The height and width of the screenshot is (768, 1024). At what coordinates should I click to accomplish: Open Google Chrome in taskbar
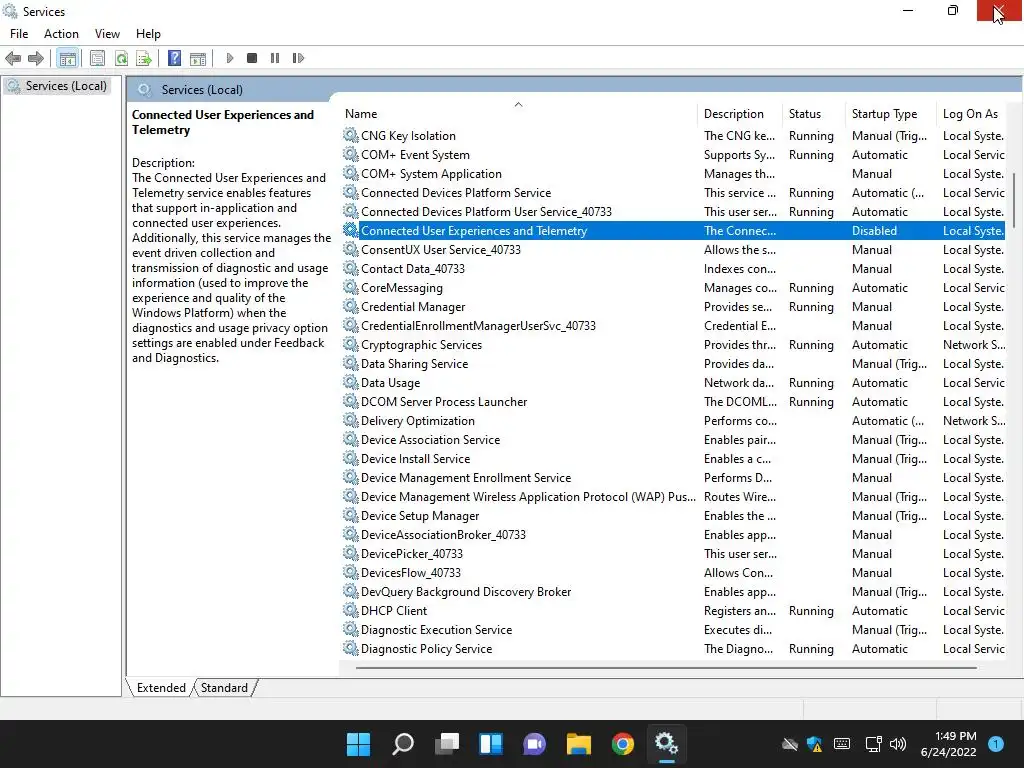tap(622, 744)
